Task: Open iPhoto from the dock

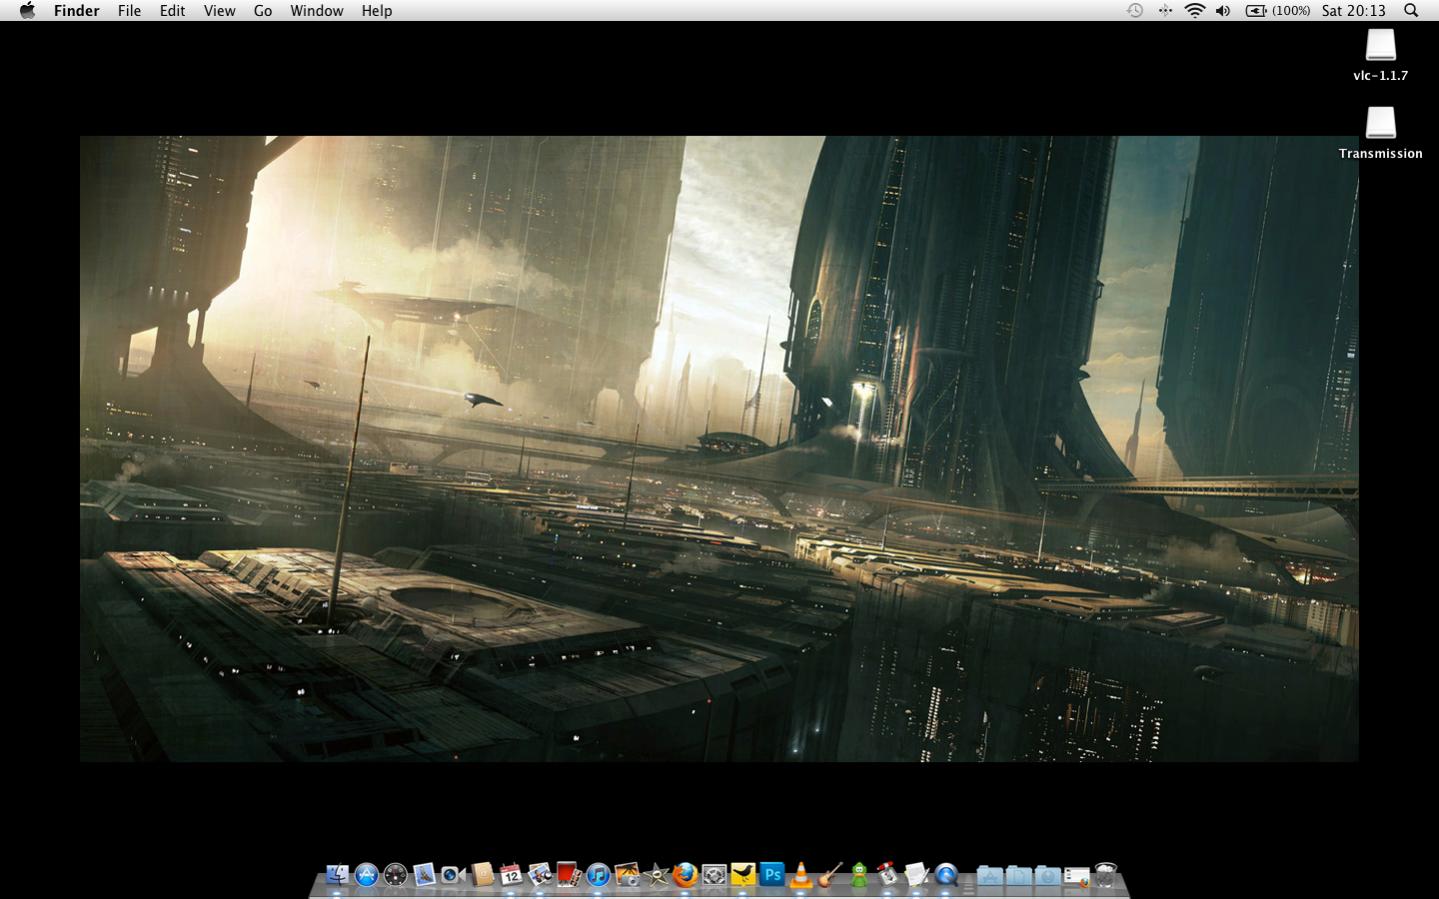Action: pyautogui.click(x=627, y=875)
